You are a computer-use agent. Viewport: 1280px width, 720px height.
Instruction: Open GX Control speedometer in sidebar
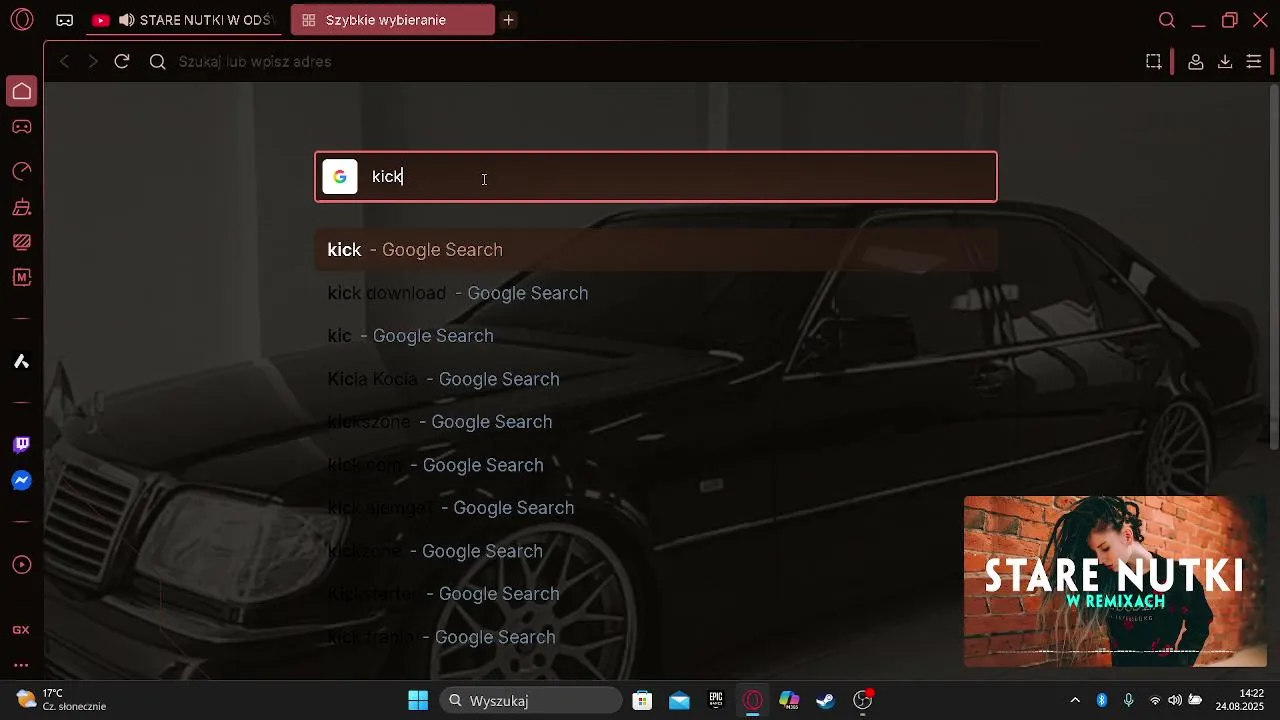pos(21,171)
